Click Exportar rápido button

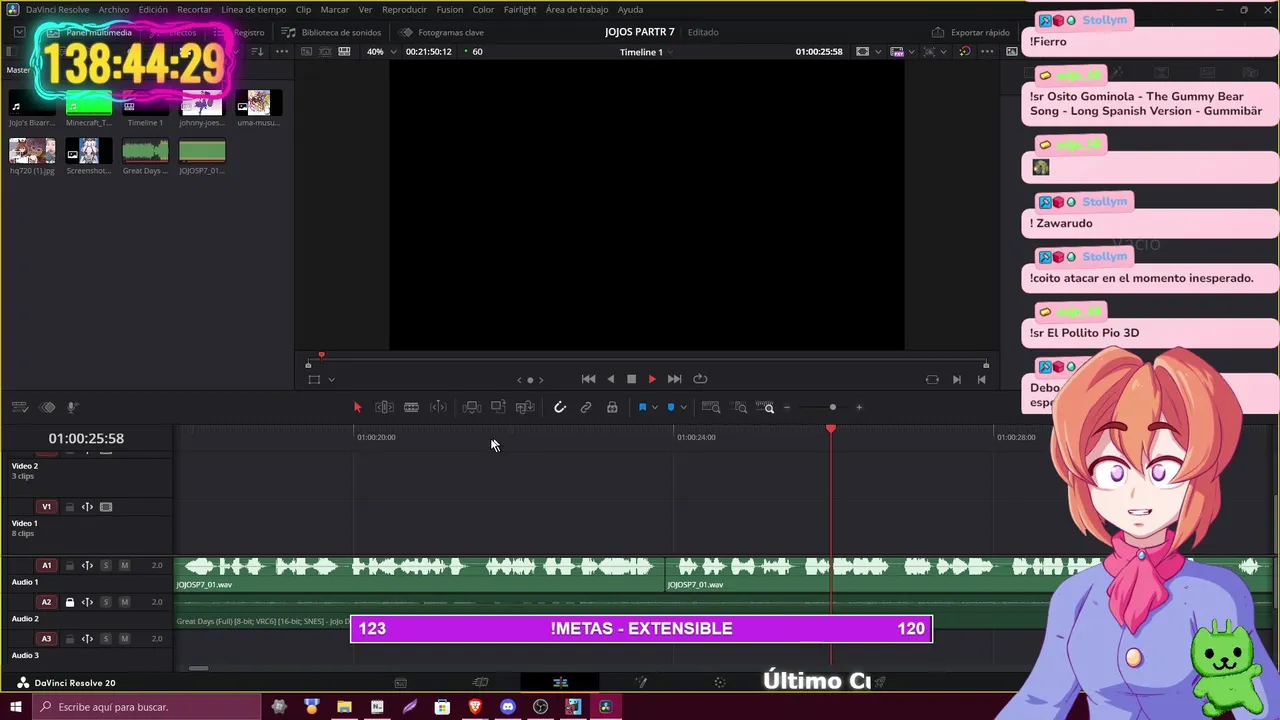click(x=971, y=32)
